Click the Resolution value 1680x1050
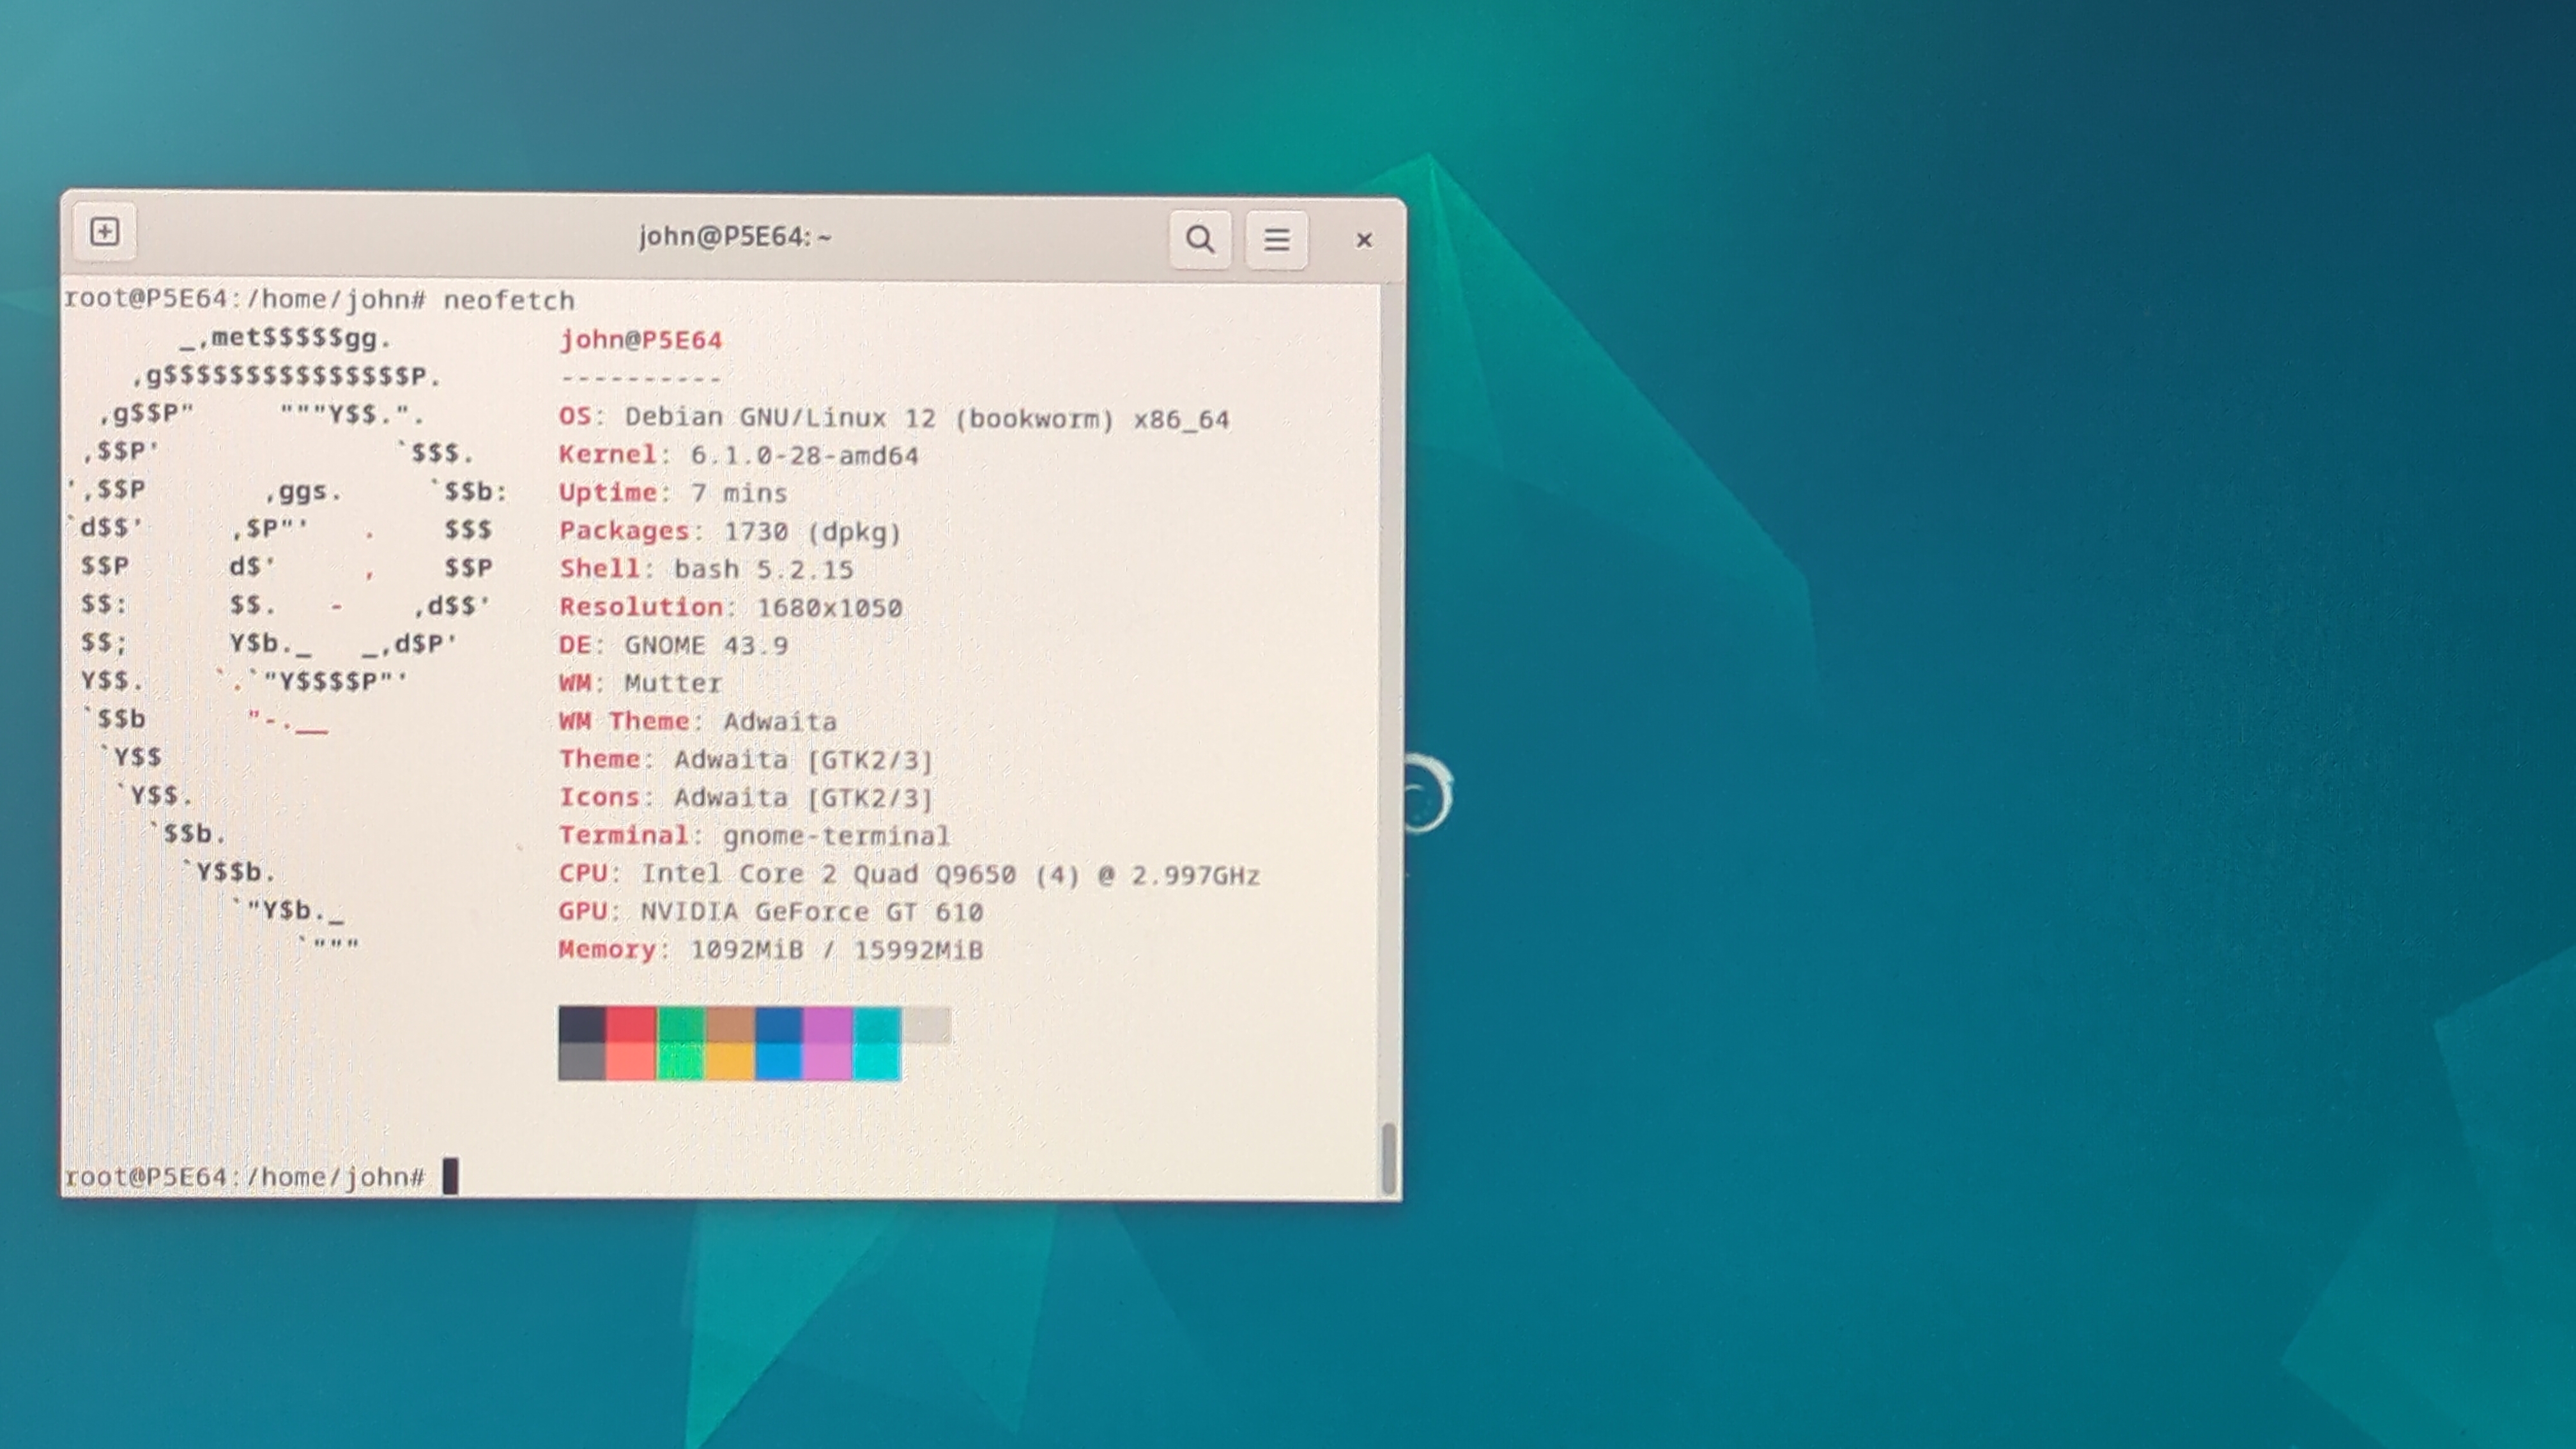2576x1449 pixels. (x=830, y=608)
